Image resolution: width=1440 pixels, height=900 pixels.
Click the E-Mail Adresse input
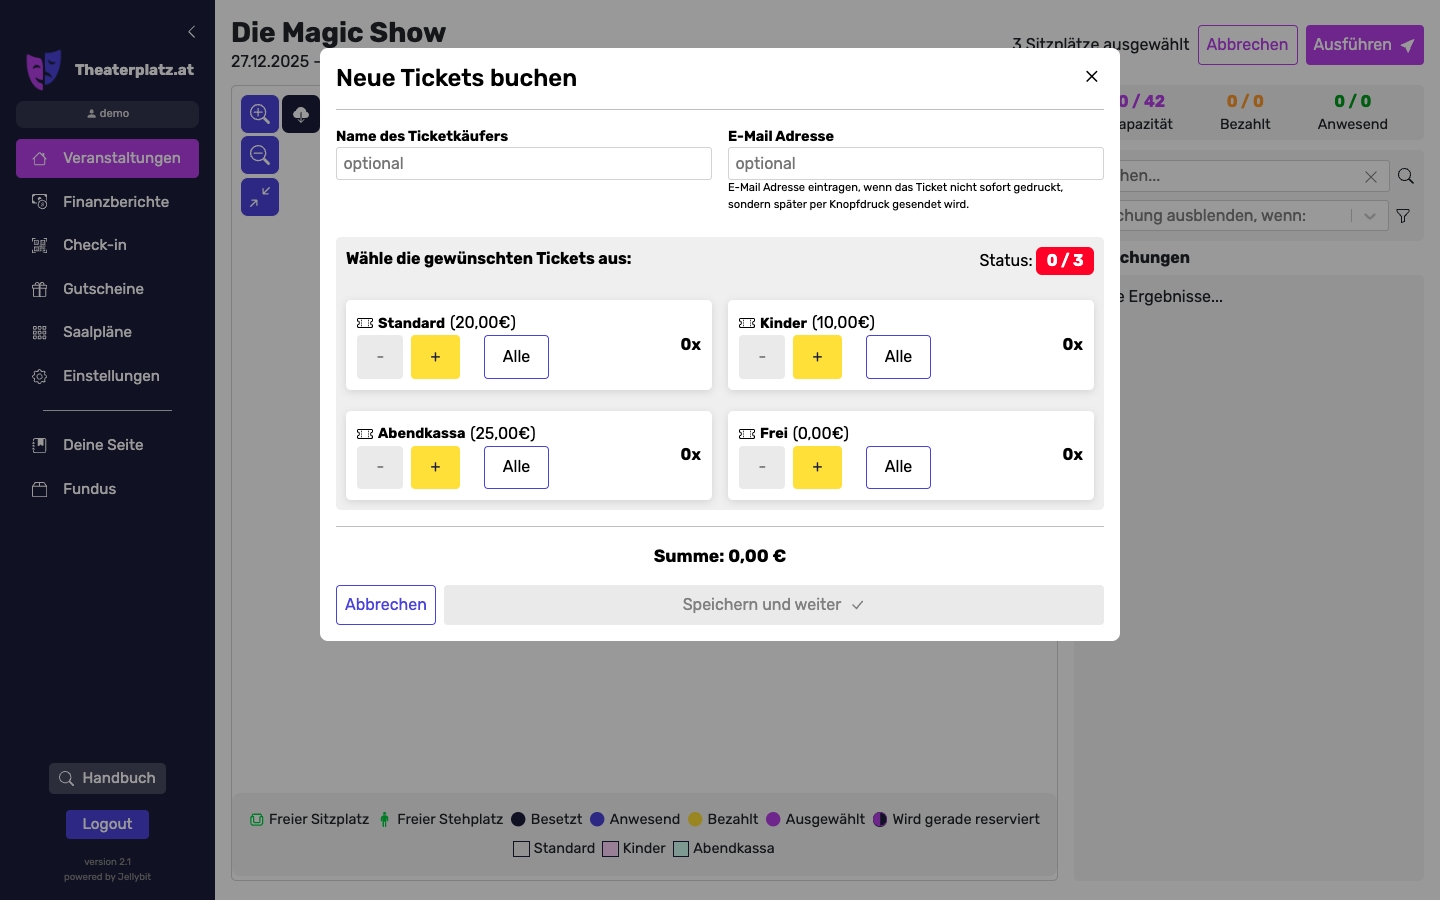[916, 164]
